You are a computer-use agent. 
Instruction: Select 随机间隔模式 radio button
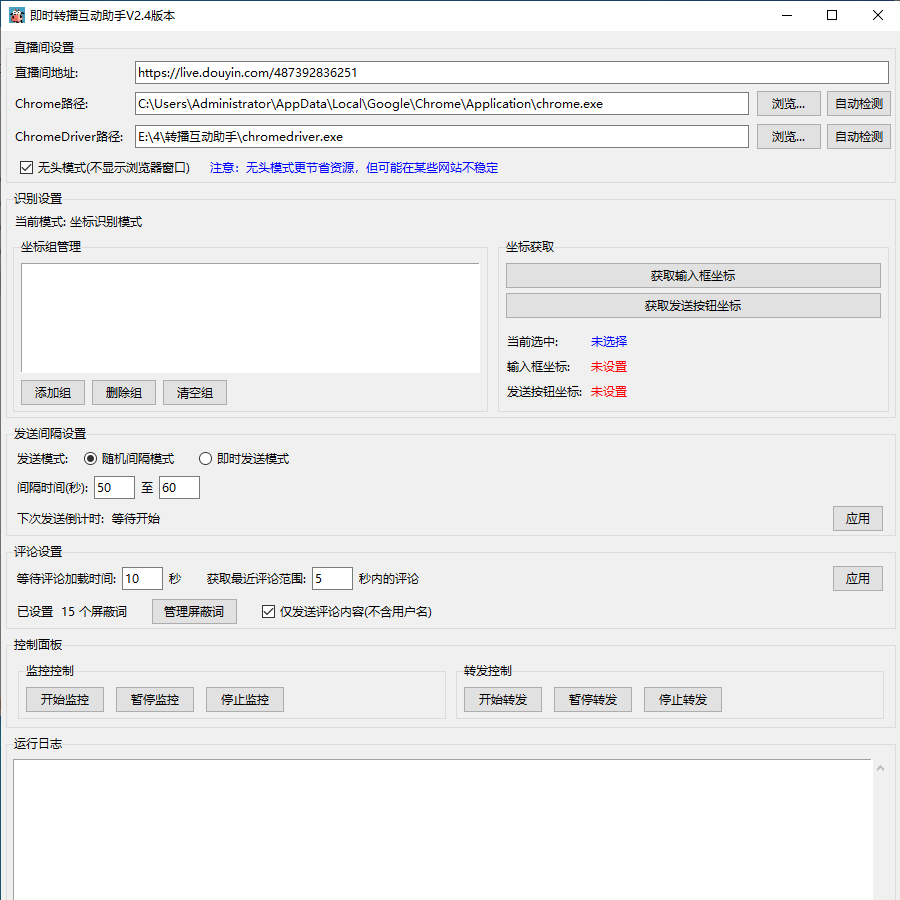91,459
